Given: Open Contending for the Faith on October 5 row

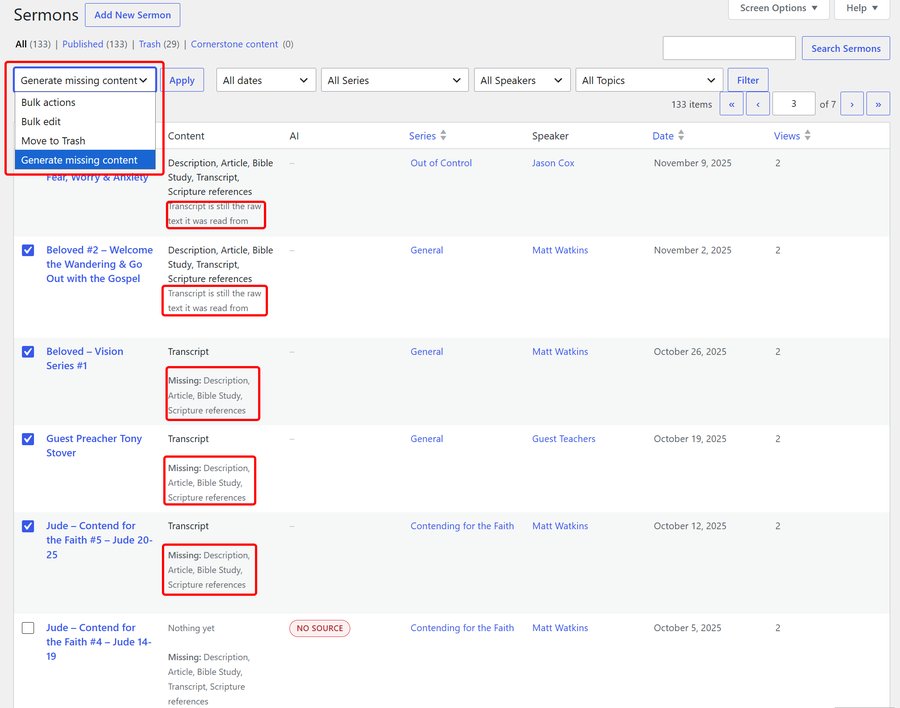Looking at the screenshot, I should click(462, 628).
